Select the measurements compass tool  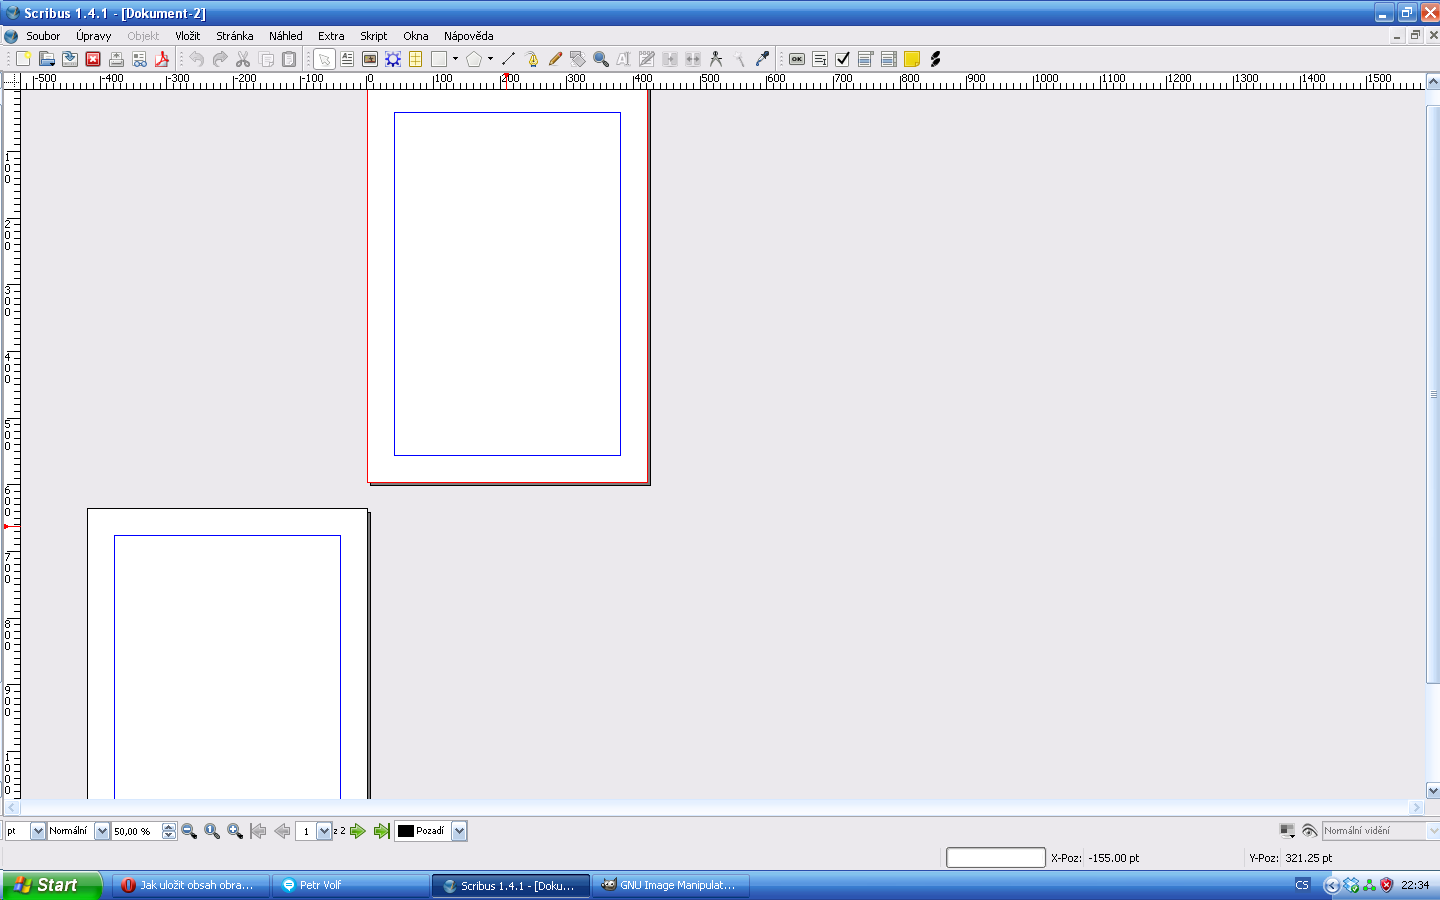(716, 59)
